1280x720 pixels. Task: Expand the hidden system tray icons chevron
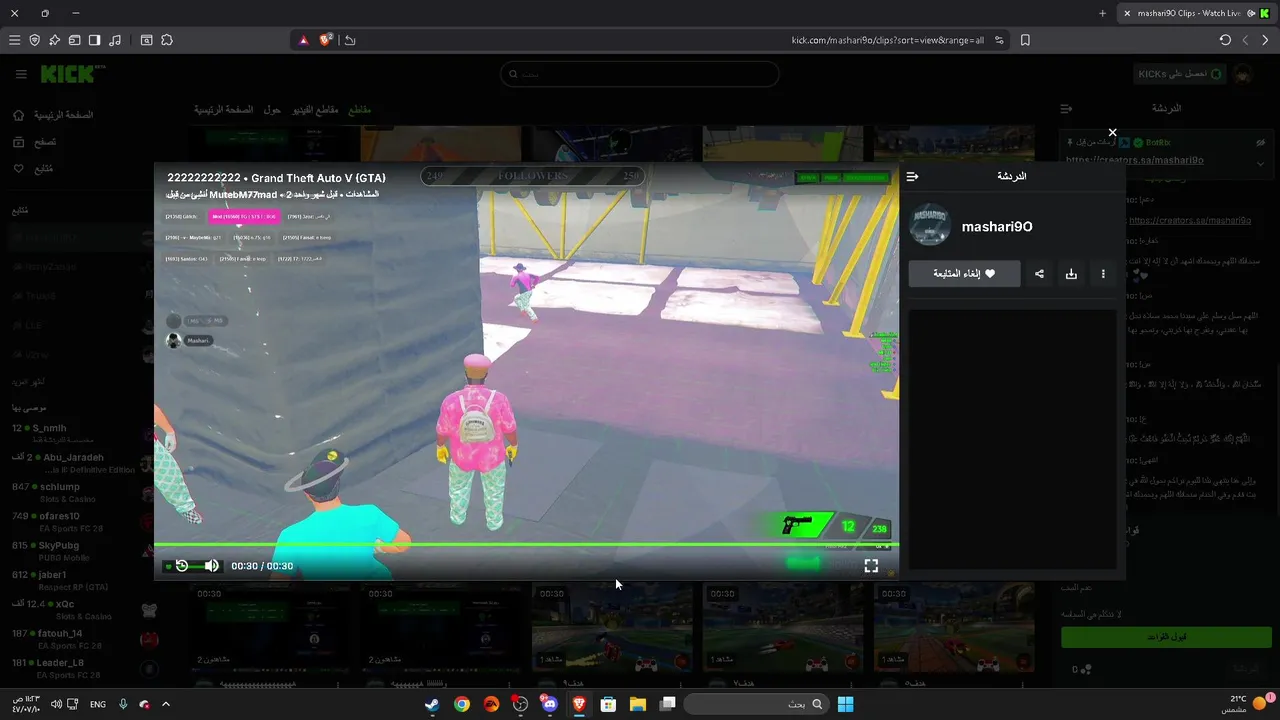(x=166, y=704)
